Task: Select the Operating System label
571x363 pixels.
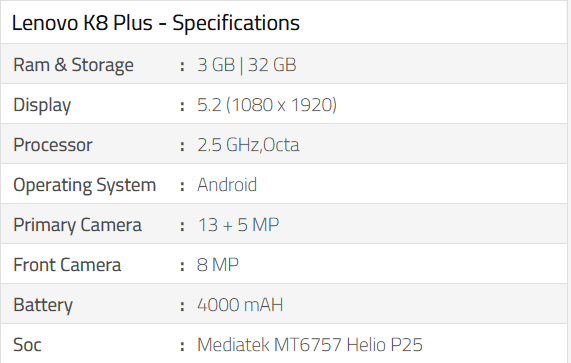Action: tap(84, 185)
